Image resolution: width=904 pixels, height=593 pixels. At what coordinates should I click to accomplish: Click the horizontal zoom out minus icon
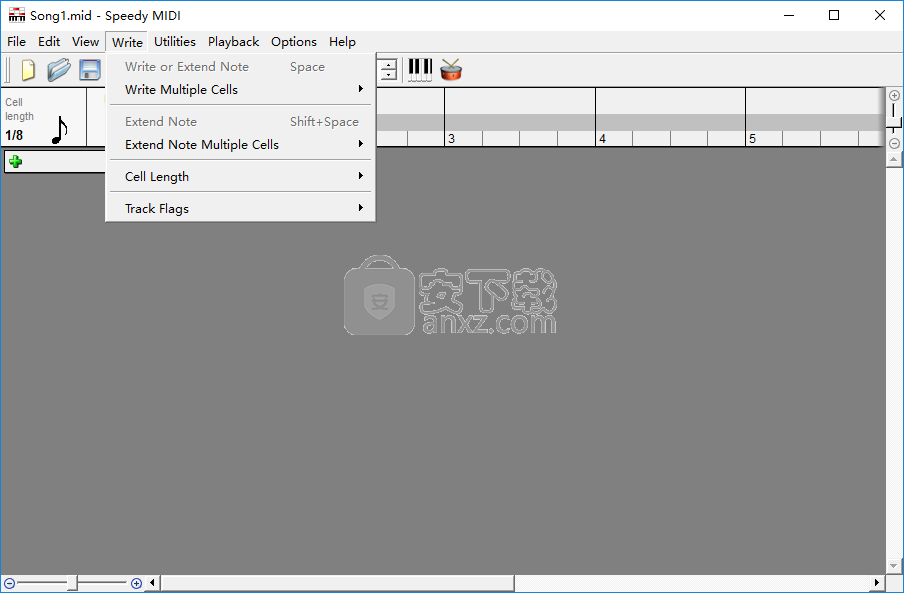click(9, 583)
